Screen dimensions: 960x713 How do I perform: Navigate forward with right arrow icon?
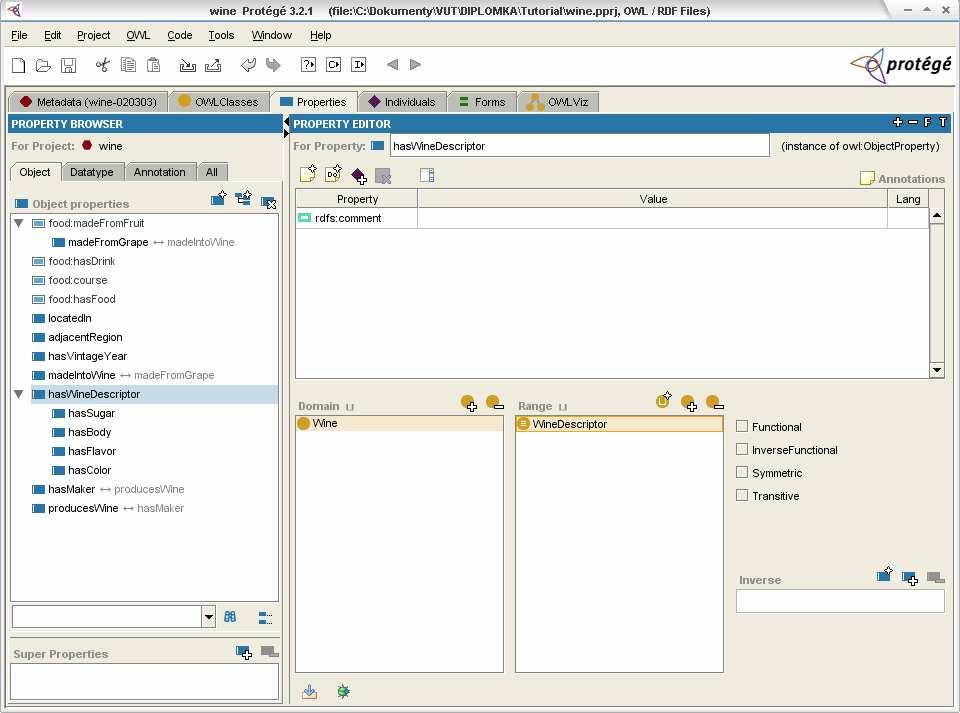(415, 64)
